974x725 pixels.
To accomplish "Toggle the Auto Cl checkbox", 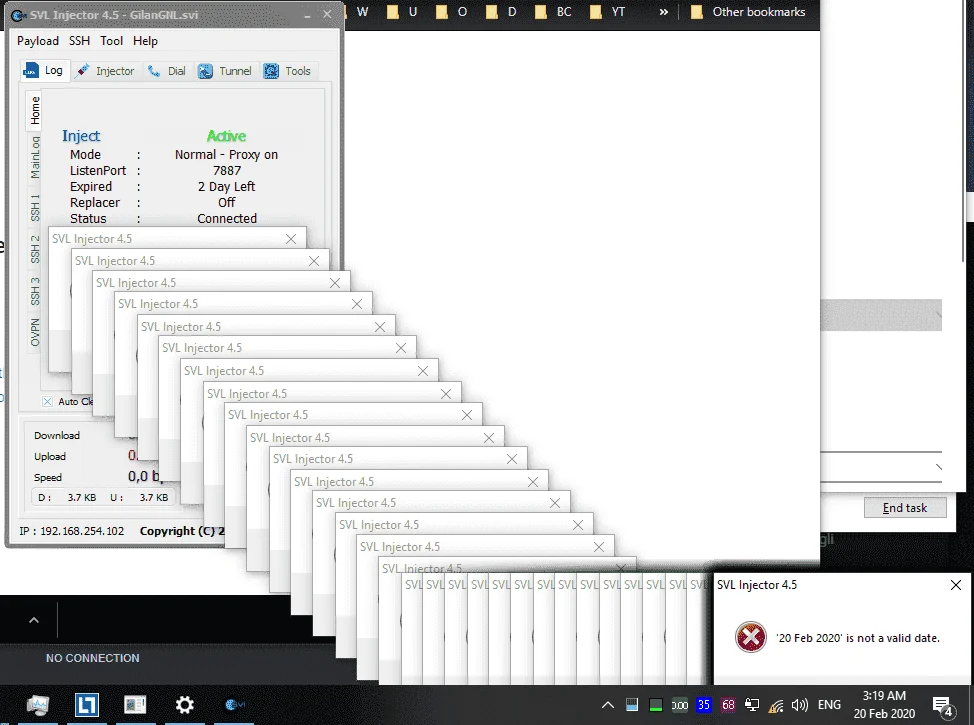I will coord(47,401).
